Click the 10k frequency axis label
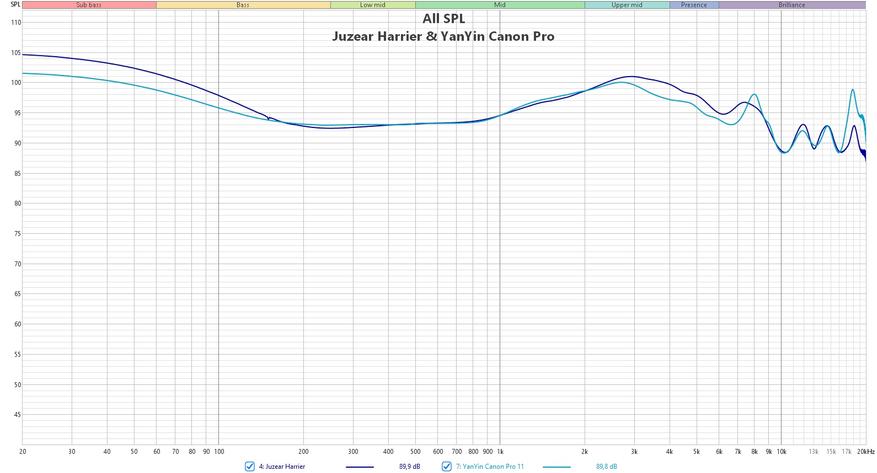 [781, 452]
